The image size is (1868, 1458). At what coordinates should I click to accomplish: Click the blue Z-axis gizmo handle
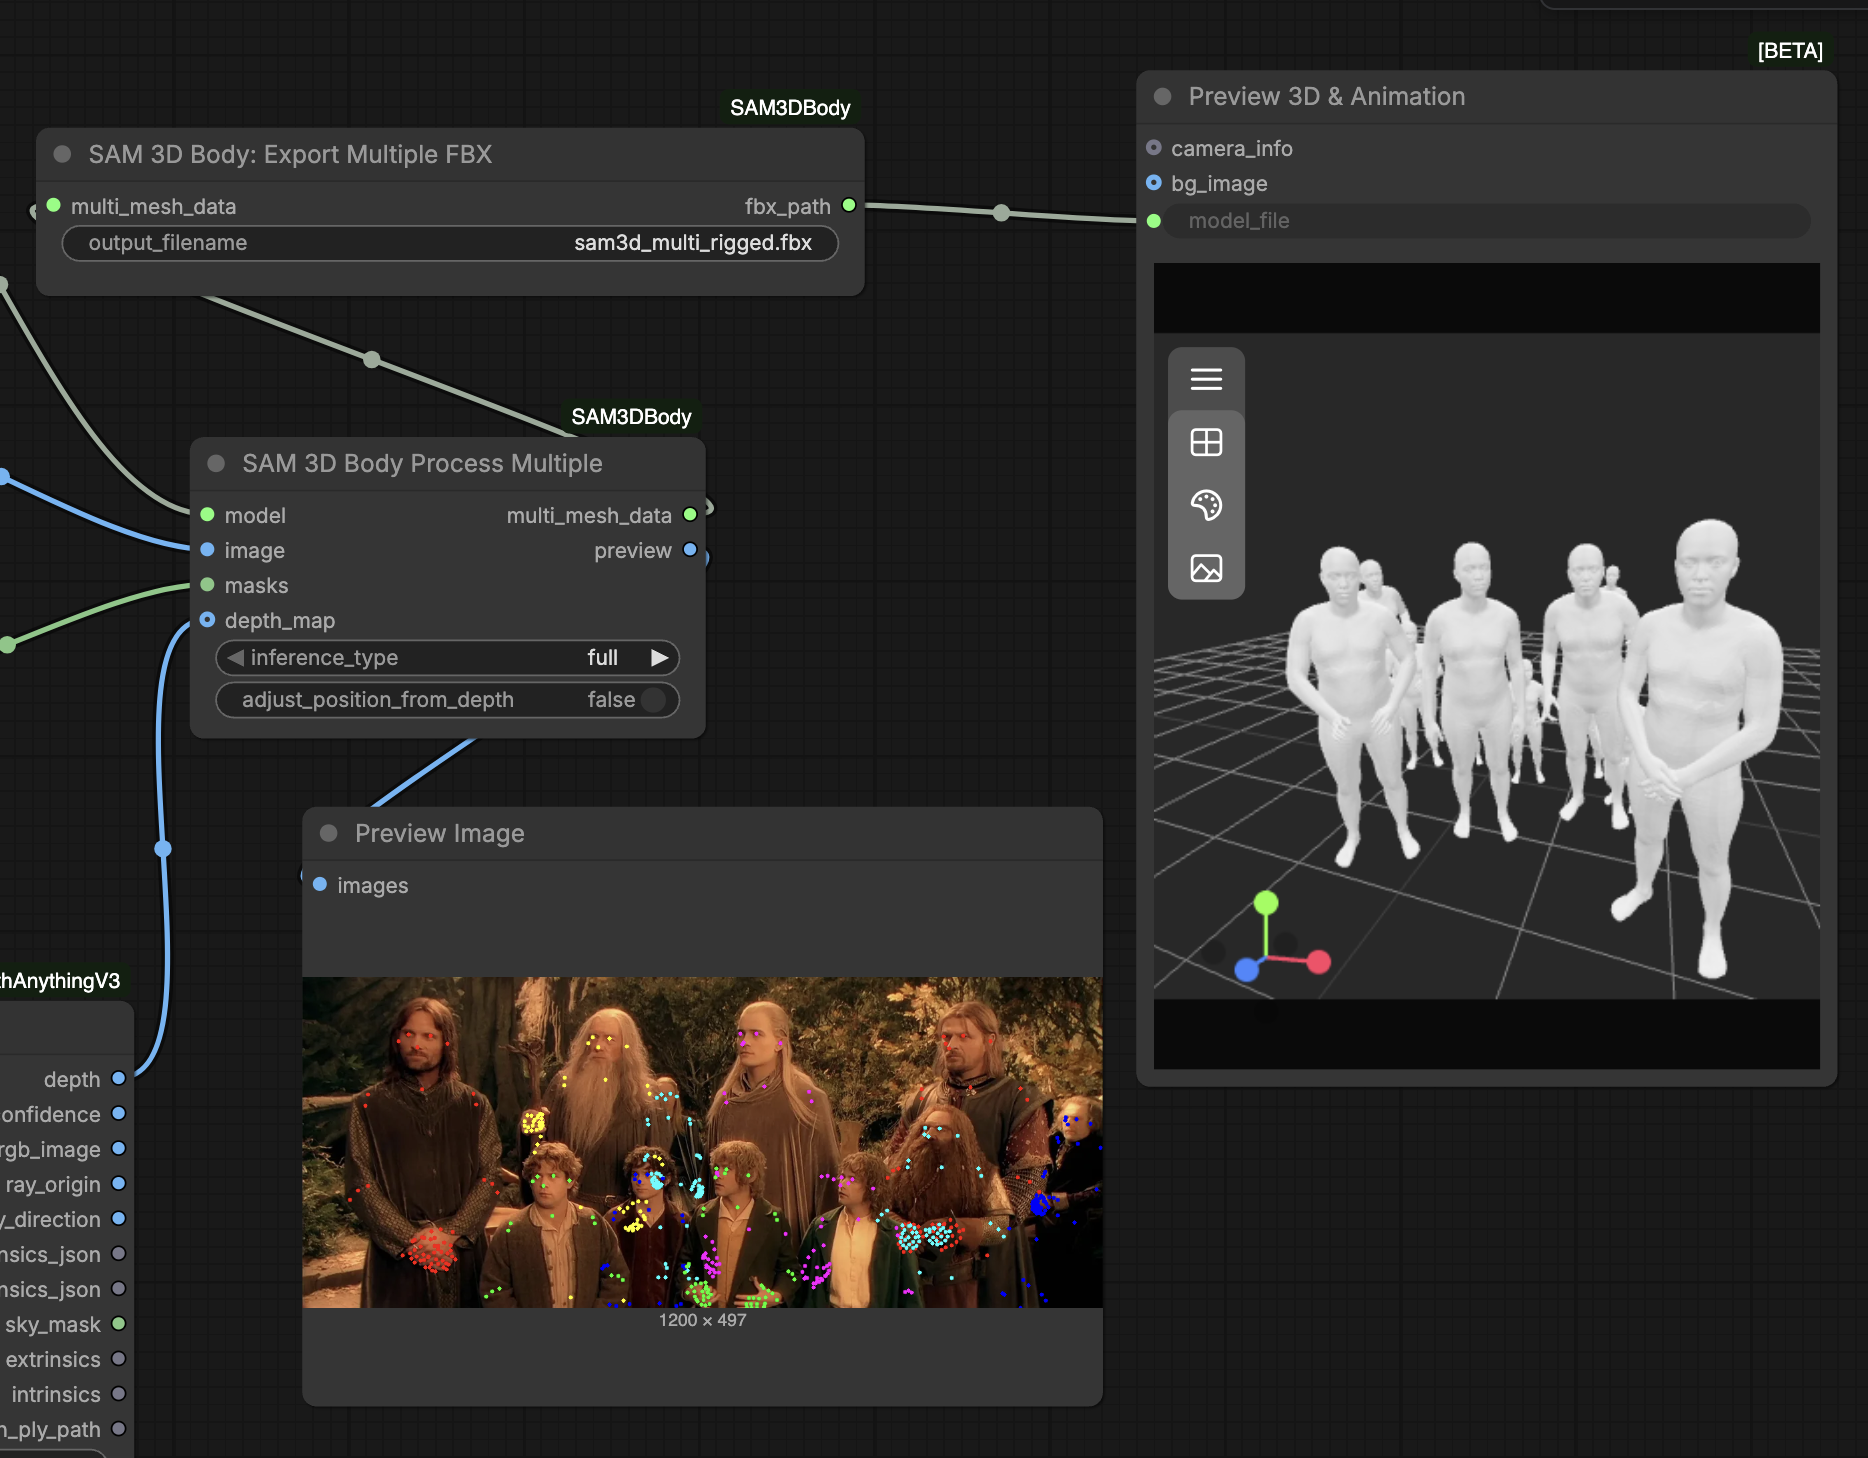[1247, 969]
